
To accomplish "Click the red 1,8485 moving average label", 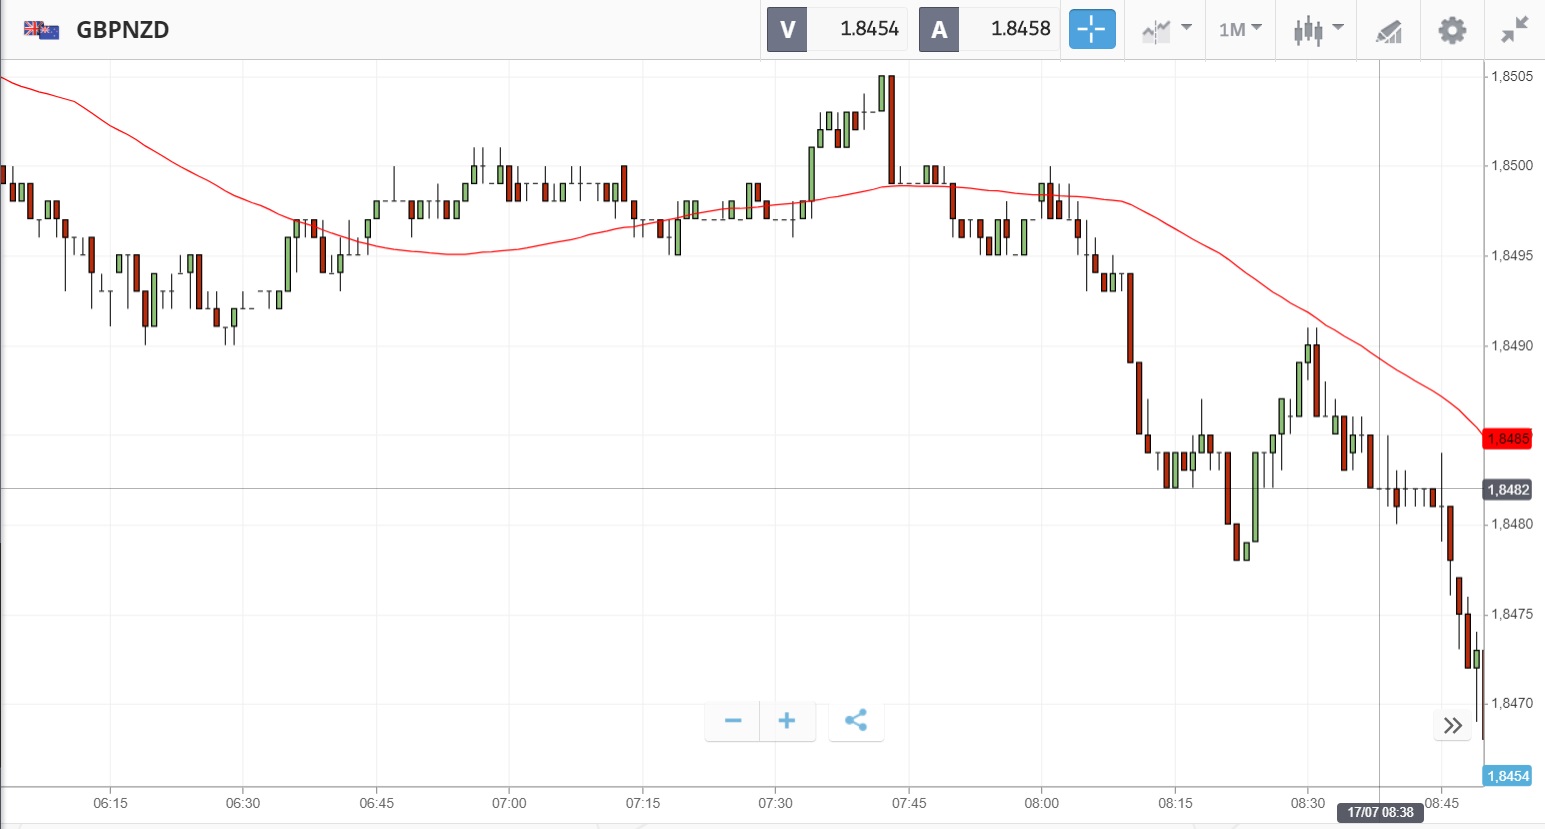I will (1508, 439).
